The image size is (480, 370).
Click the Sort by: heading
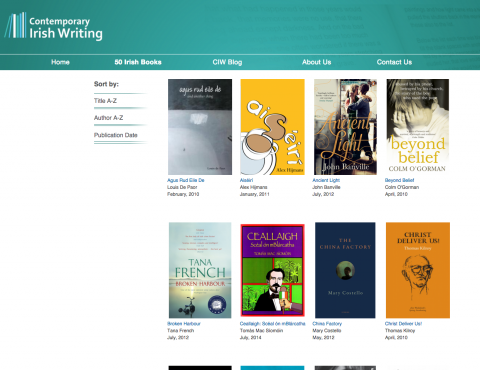click(106, 84)
